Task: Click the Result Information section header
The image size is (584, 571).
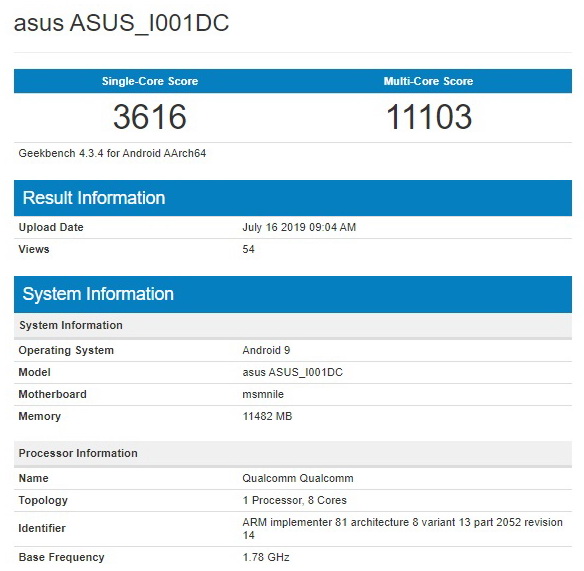Action: (293, 198)
